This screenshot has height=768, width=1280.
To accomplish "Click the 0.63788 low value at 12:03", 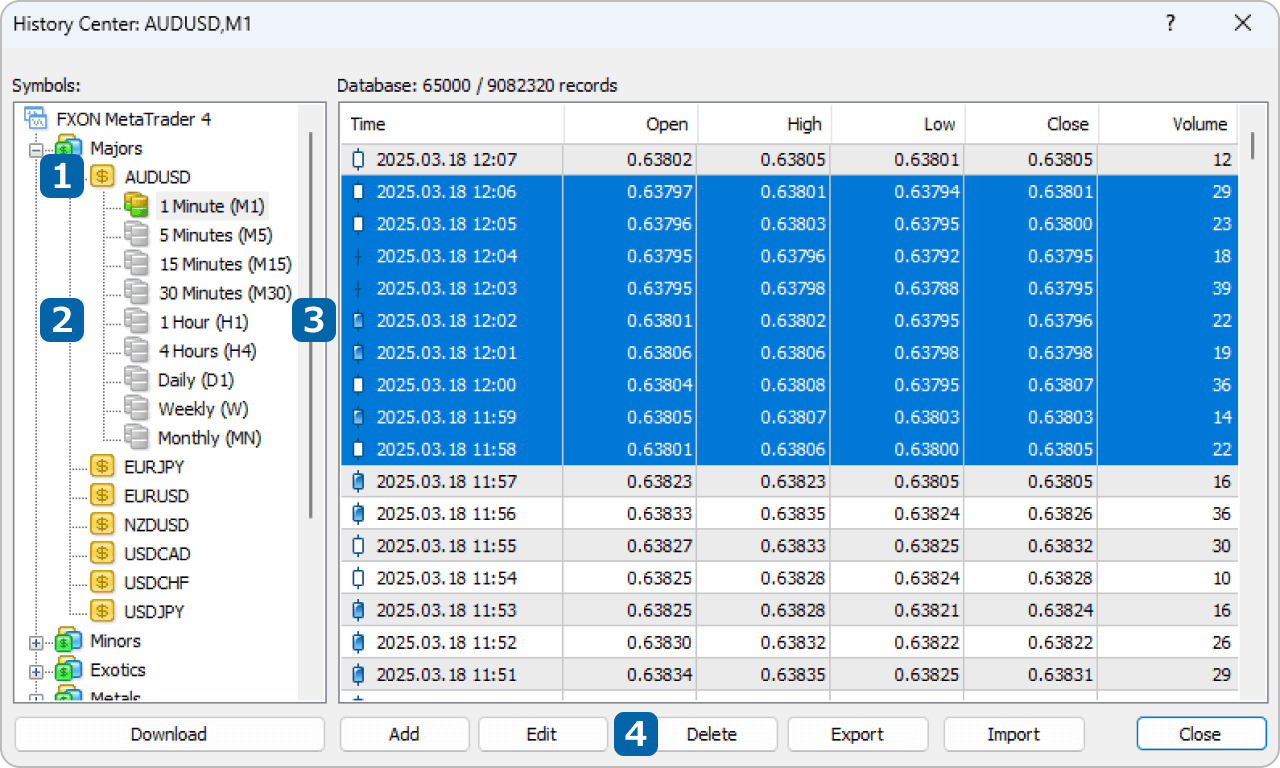I will (x=927, y=289).
